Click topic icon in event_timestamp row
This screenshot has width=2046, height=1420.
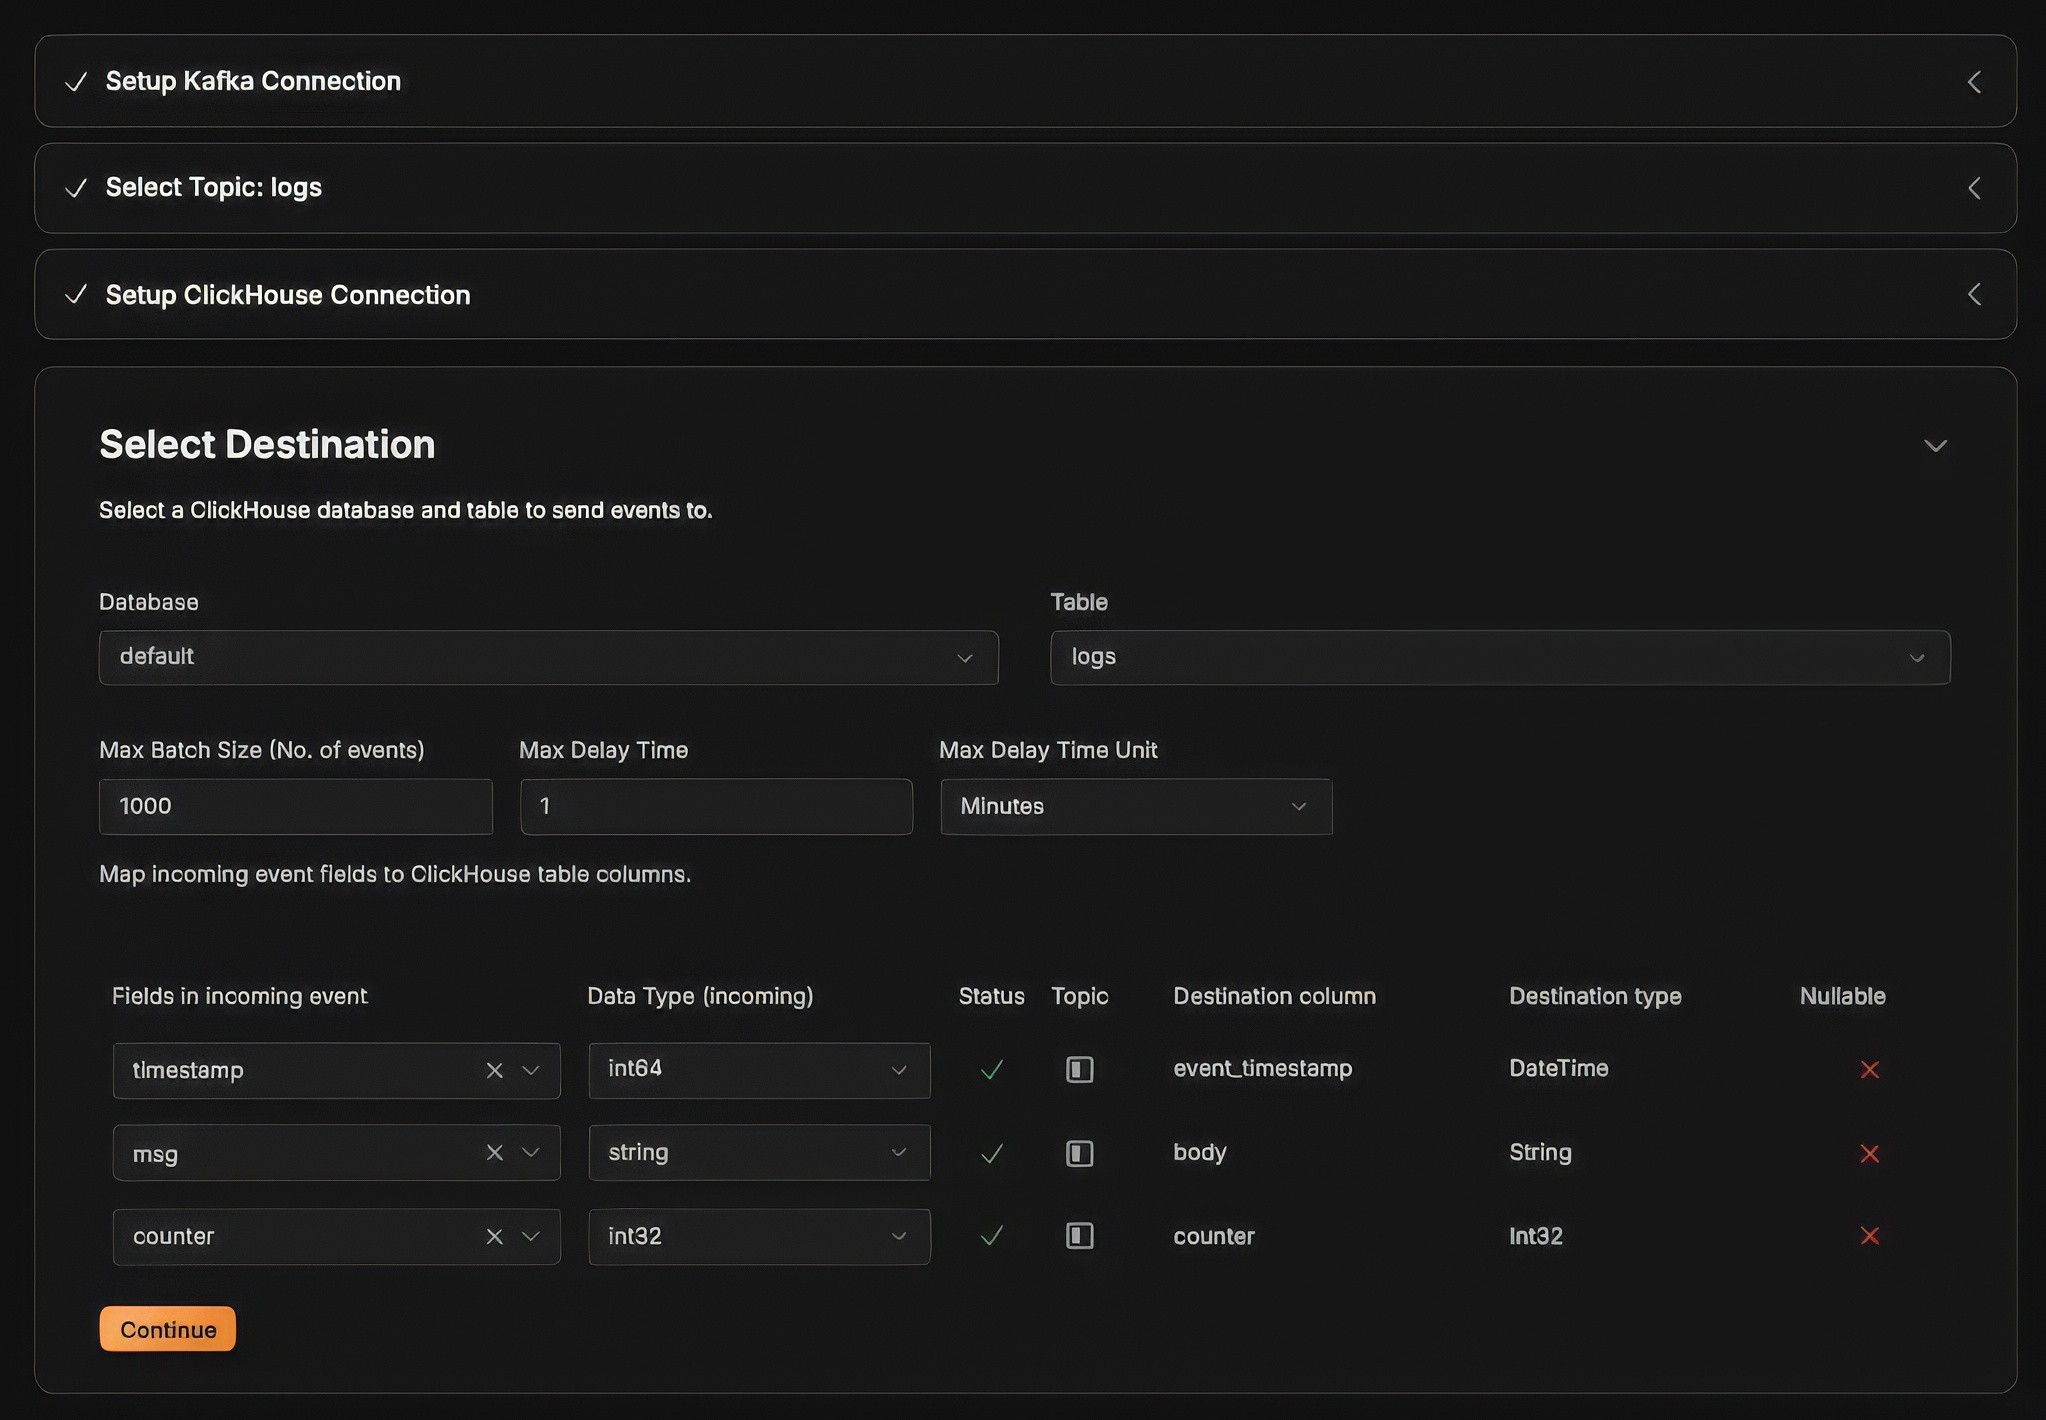point(1079,1069)
